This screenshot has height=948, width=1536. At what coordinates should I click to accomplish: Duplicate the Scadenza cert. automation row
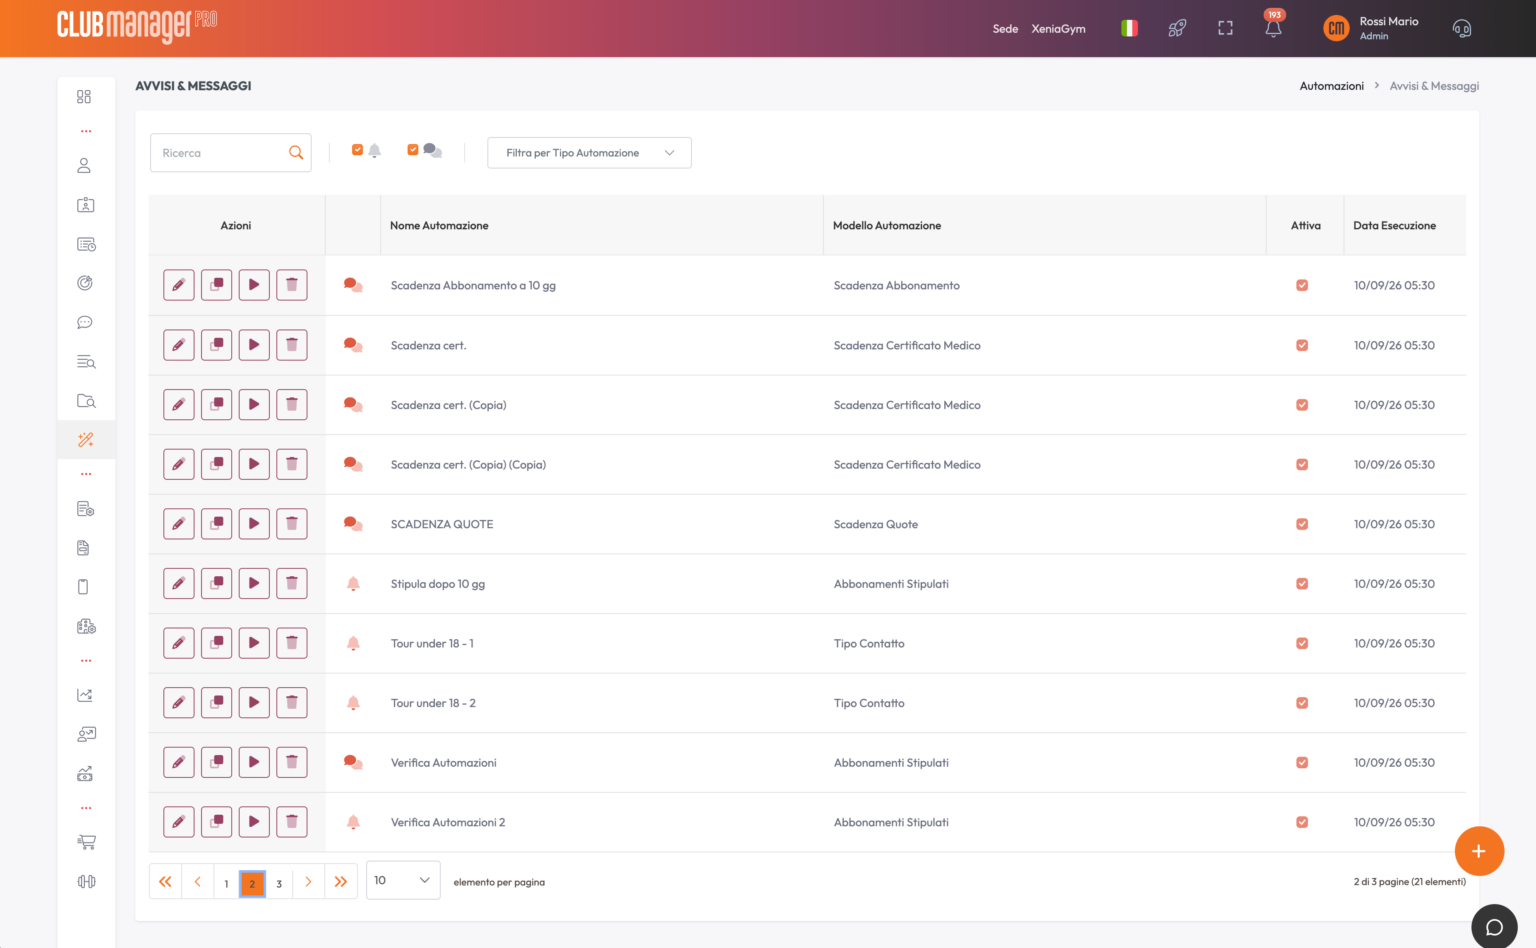click(216, 345)
